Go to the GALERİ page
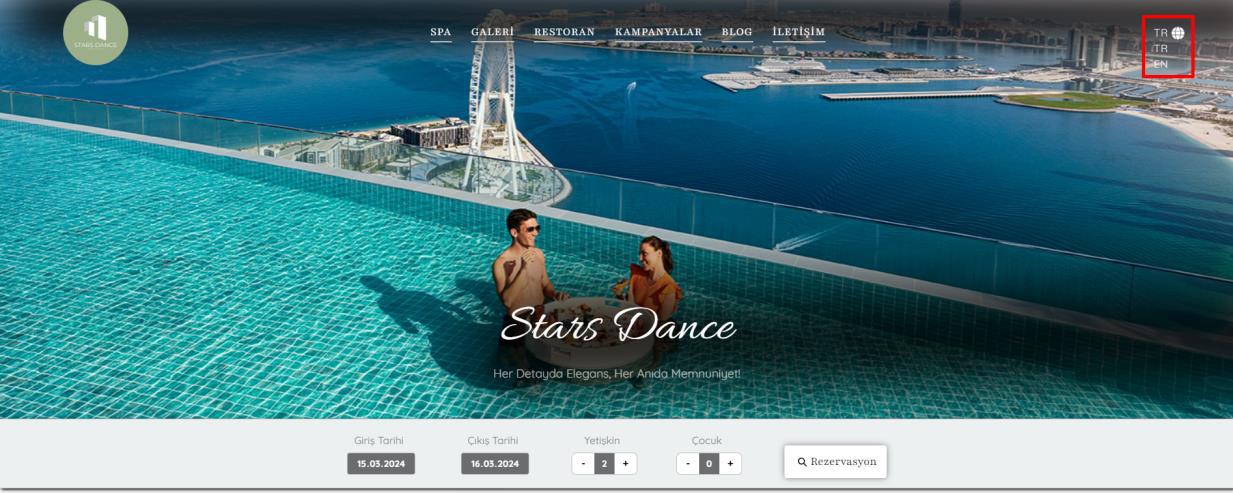 (492, 32)
